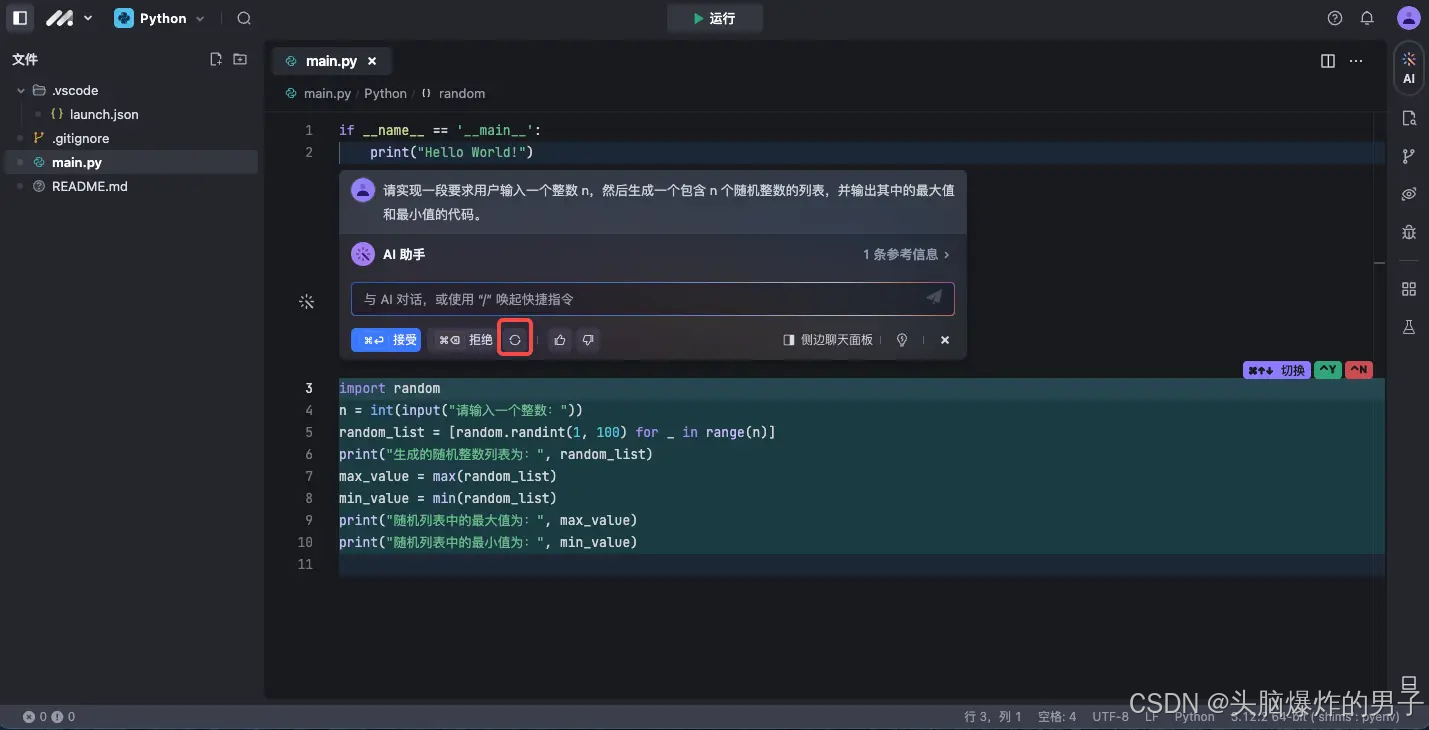Open the debug bug panel on right sidebar
The width and height of the screenshot is (1429, 730).
click(x=1408, y=232)
